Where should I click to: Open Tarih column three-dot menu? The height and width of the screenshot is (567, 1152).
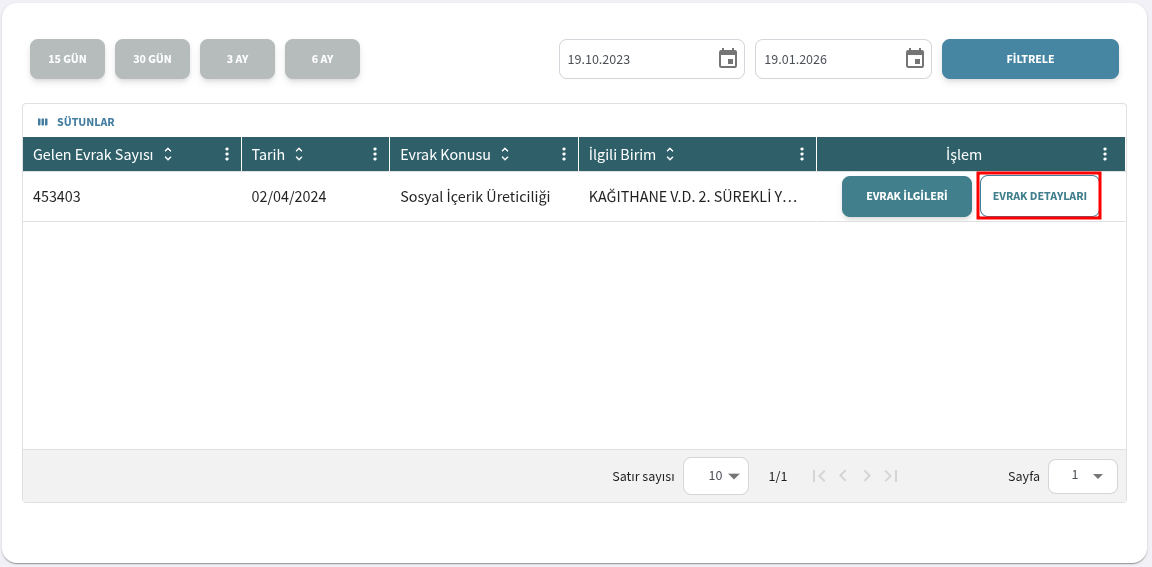(375, 154)
